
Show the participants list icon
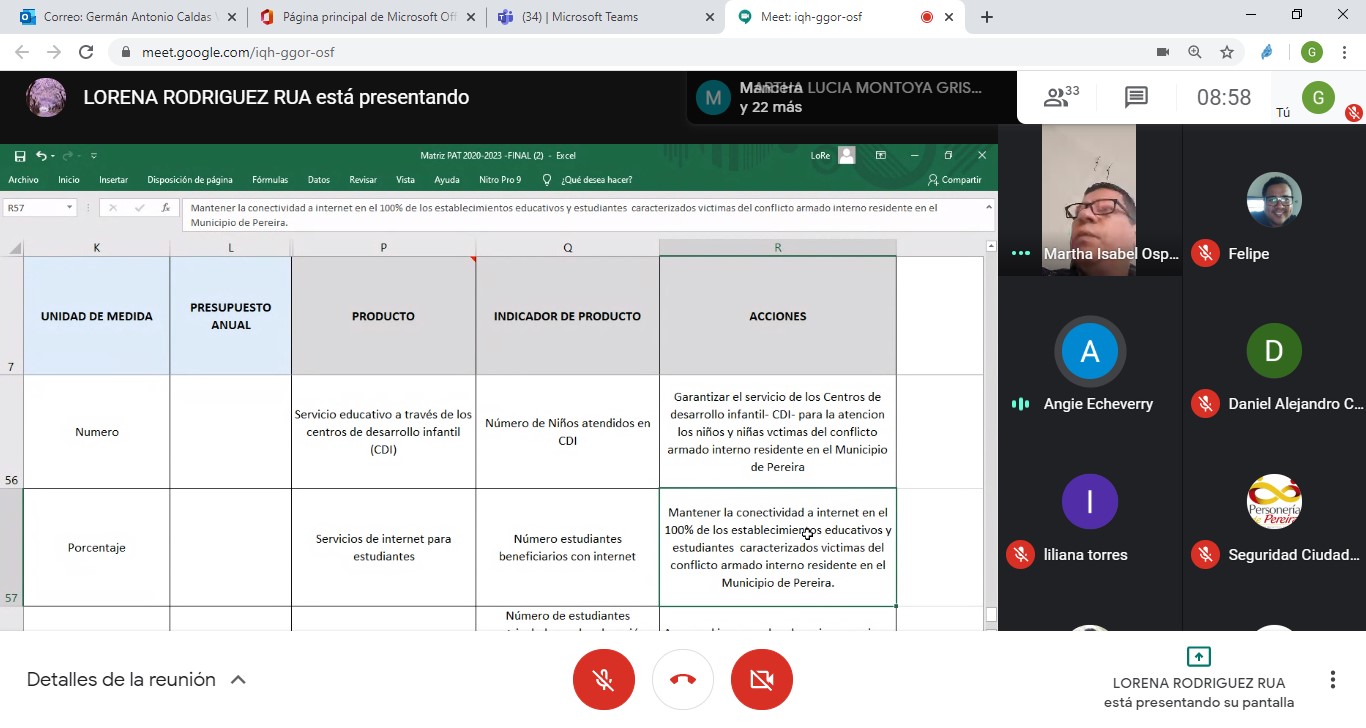(x=1060, y=97)
